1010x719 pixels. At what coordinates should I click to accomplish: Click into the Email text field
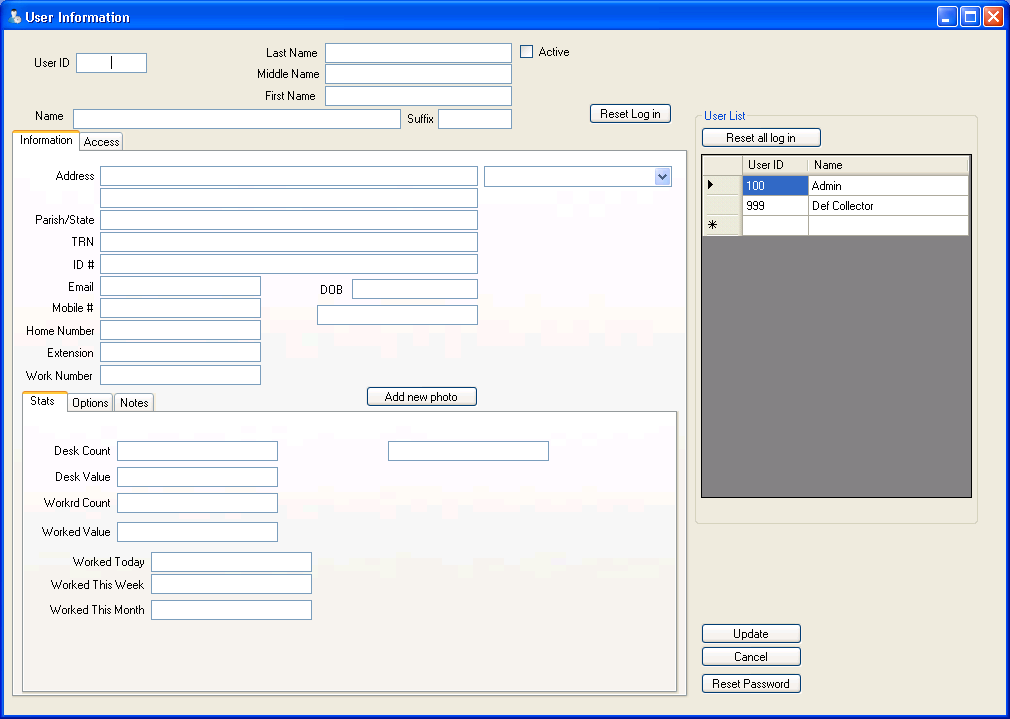(180, 287)
